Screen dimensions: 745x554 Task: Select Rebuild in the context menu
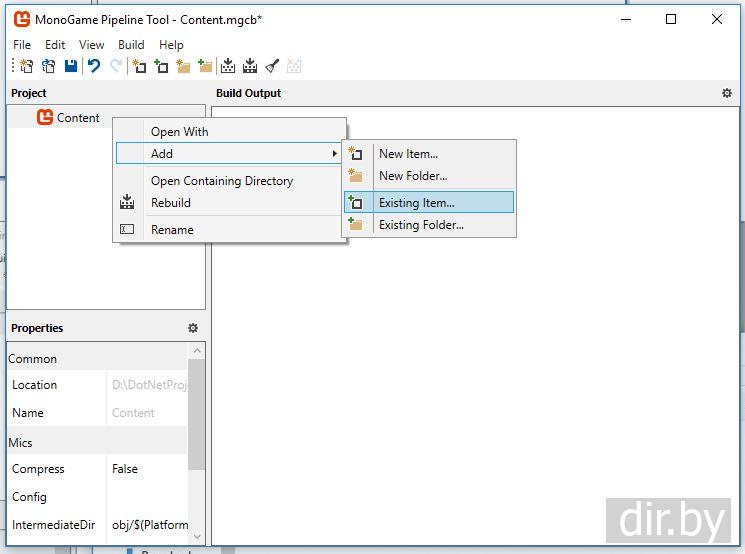(x=171, y=203)
